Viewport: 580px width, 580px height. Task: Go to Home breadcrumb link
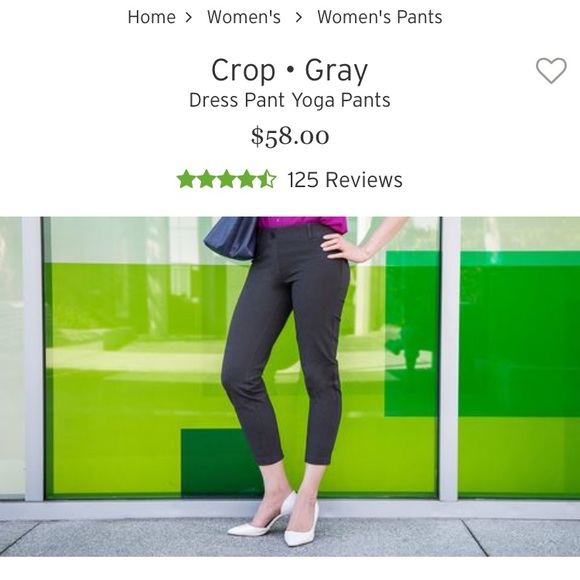(151, 17)
